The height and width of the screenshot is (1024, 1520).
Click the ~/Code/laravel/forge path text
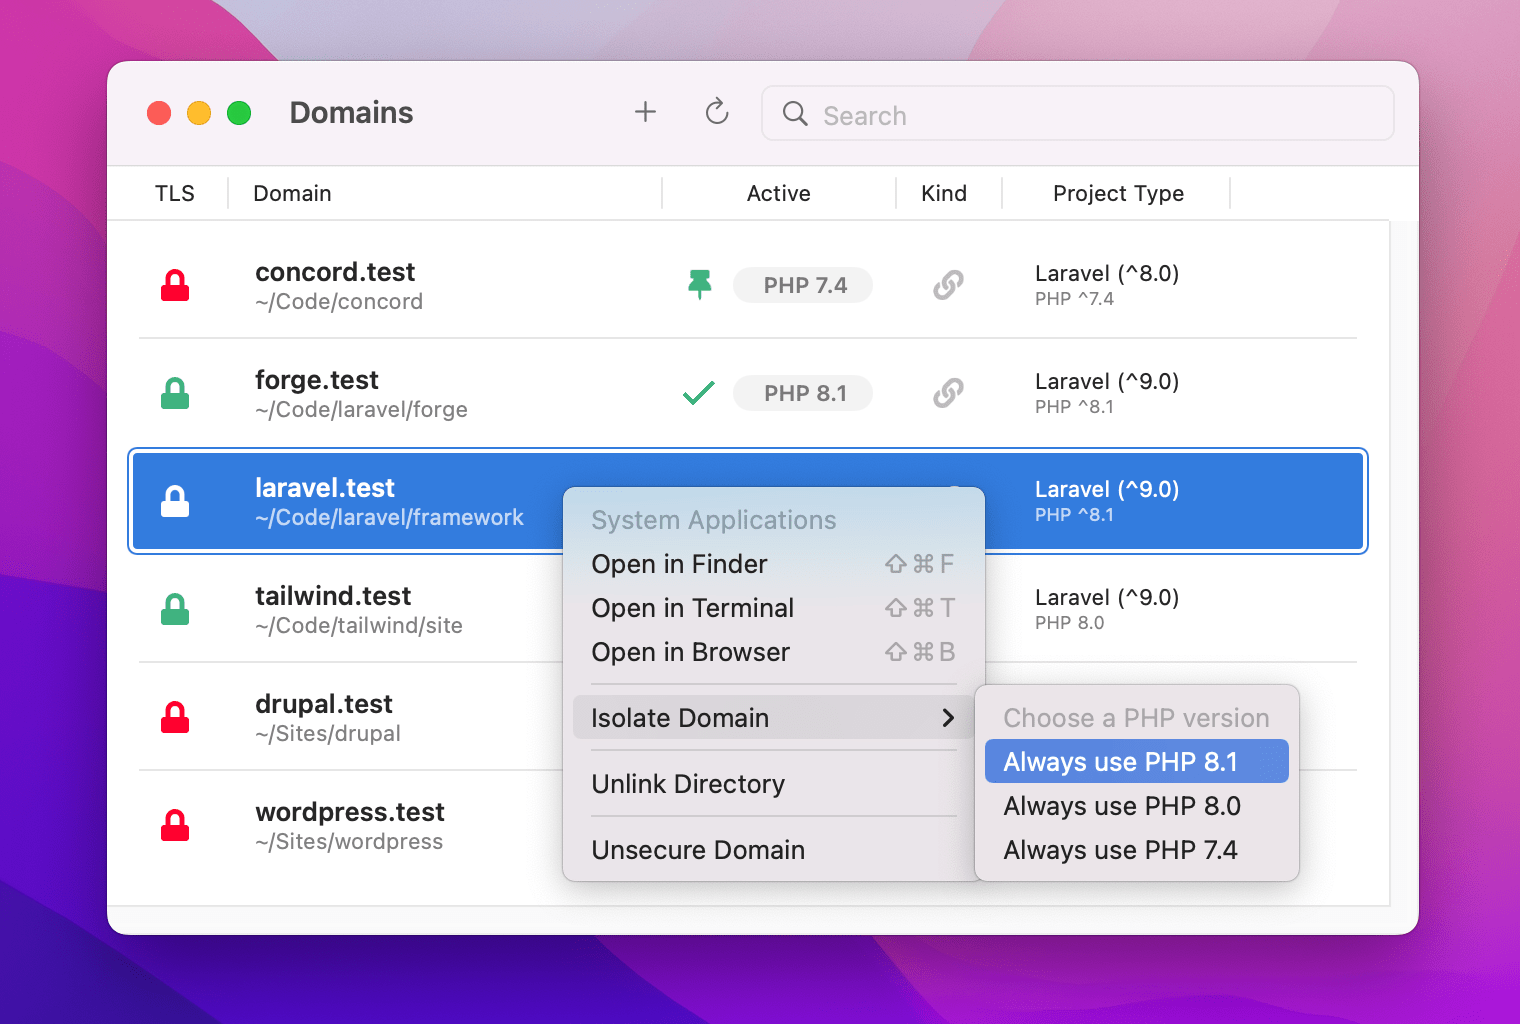tap(361, 410)
